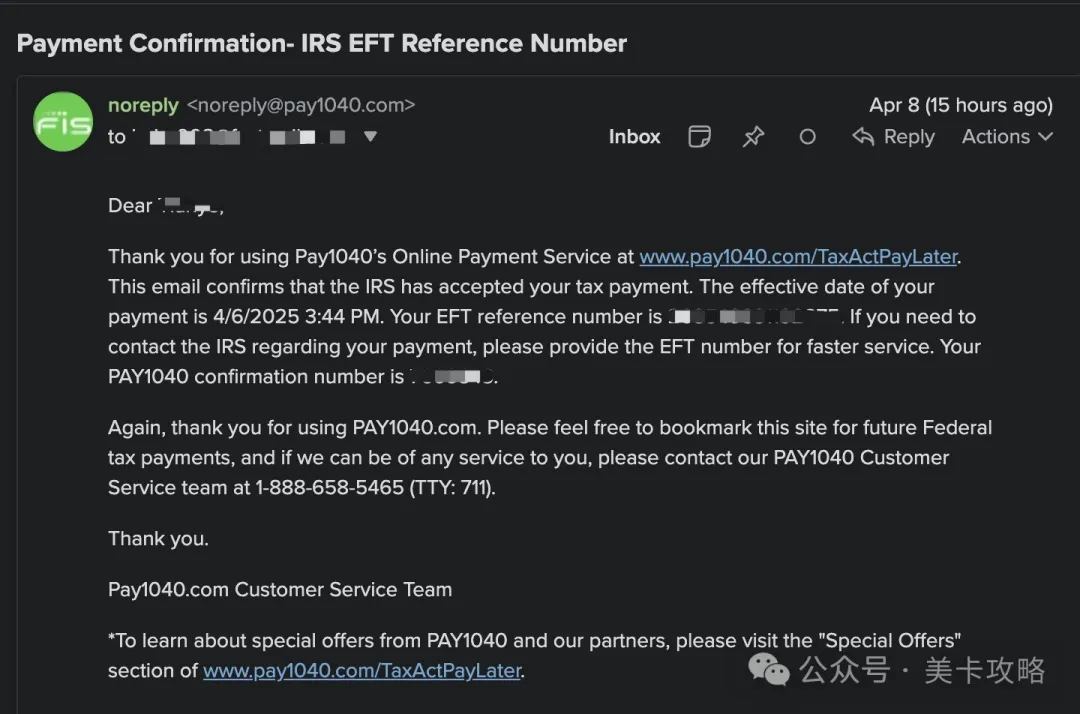The height and width of the screenshot is (714, 1080).
Task: Open the sticky note icon
Action: pos(700,137)
